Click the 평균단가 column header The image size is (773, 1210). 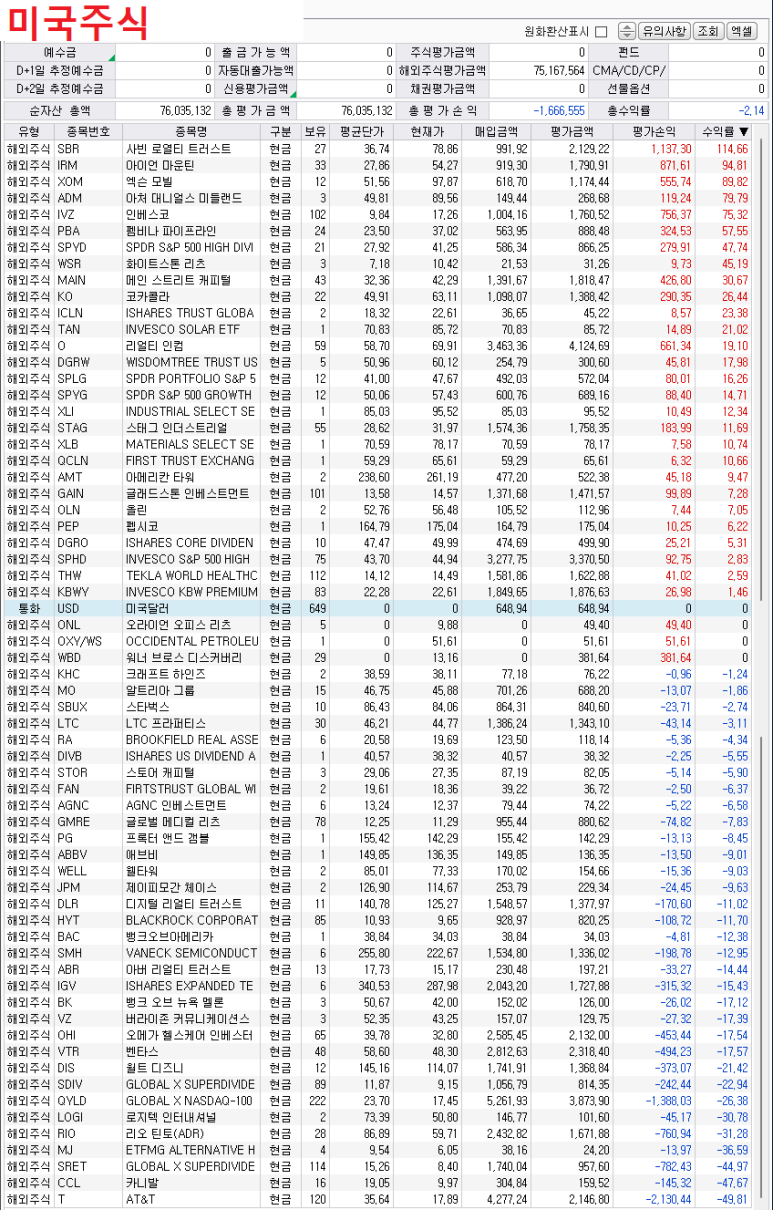pos(361,132)
